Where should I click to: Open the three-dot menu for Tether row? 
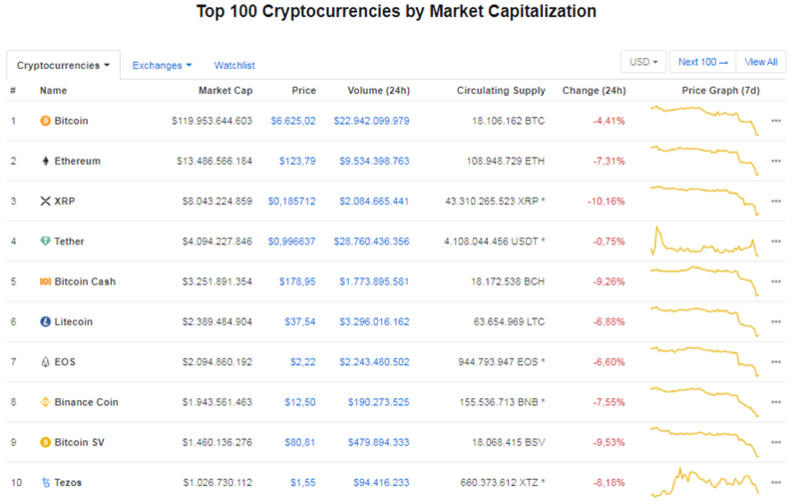coord(776,241)
